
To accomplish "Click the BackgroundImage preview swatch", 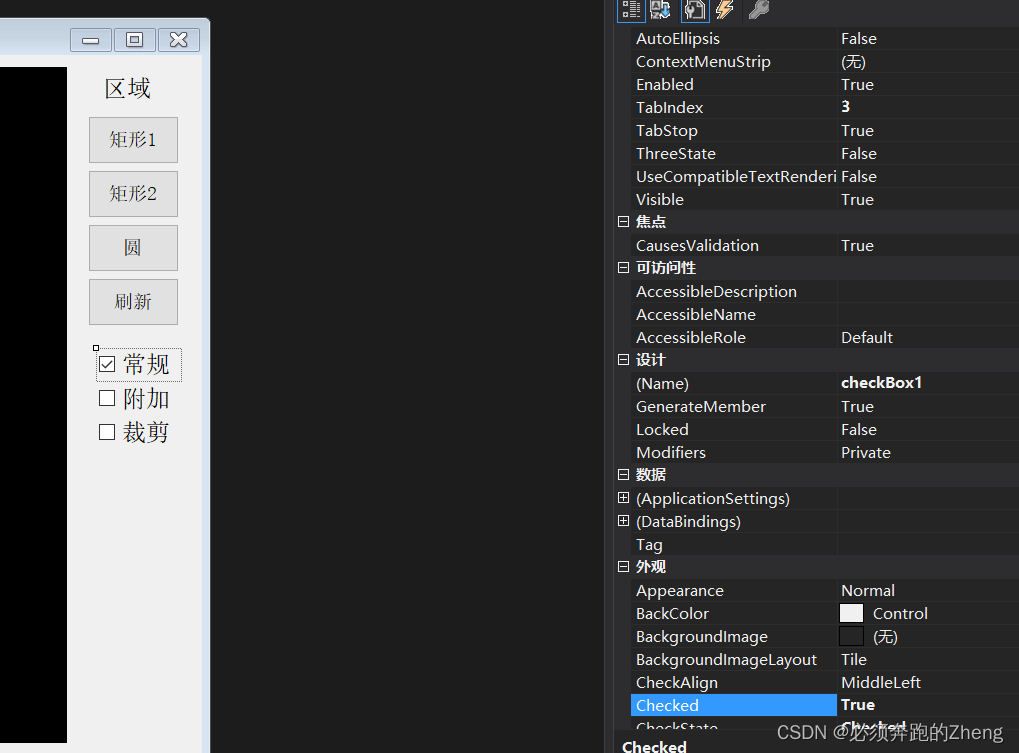I will click(851, 636).
